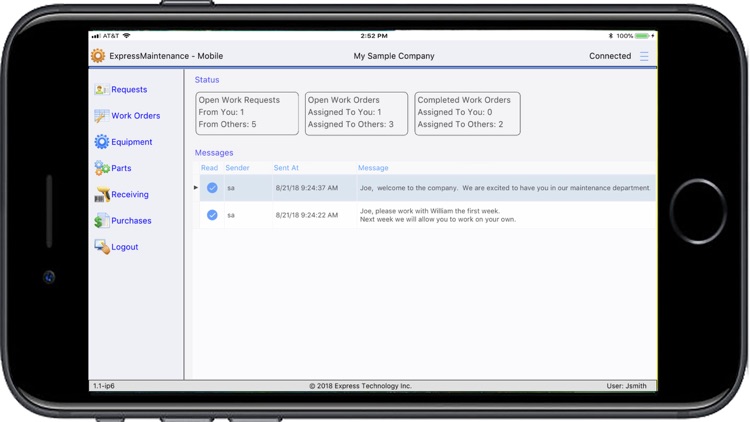
Task: Click the '© 2018 Express Technology Inc.' footer
Action: [x=360, y=386]
